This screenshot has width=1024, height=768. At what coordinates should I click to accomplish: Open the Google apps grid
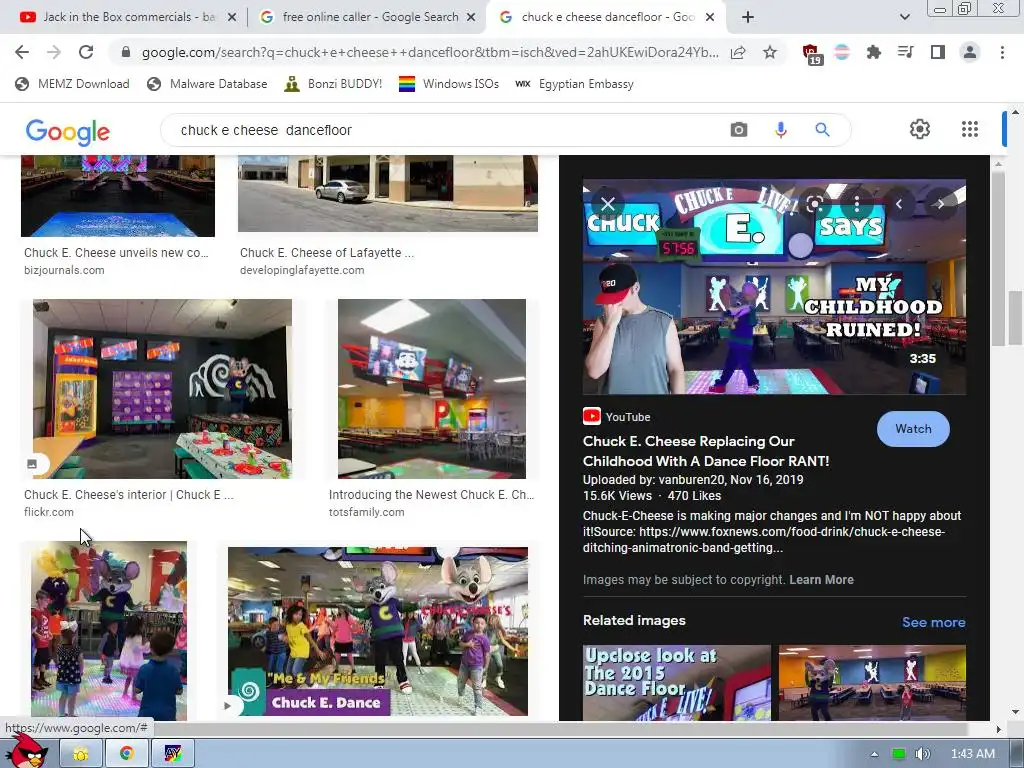970,129
